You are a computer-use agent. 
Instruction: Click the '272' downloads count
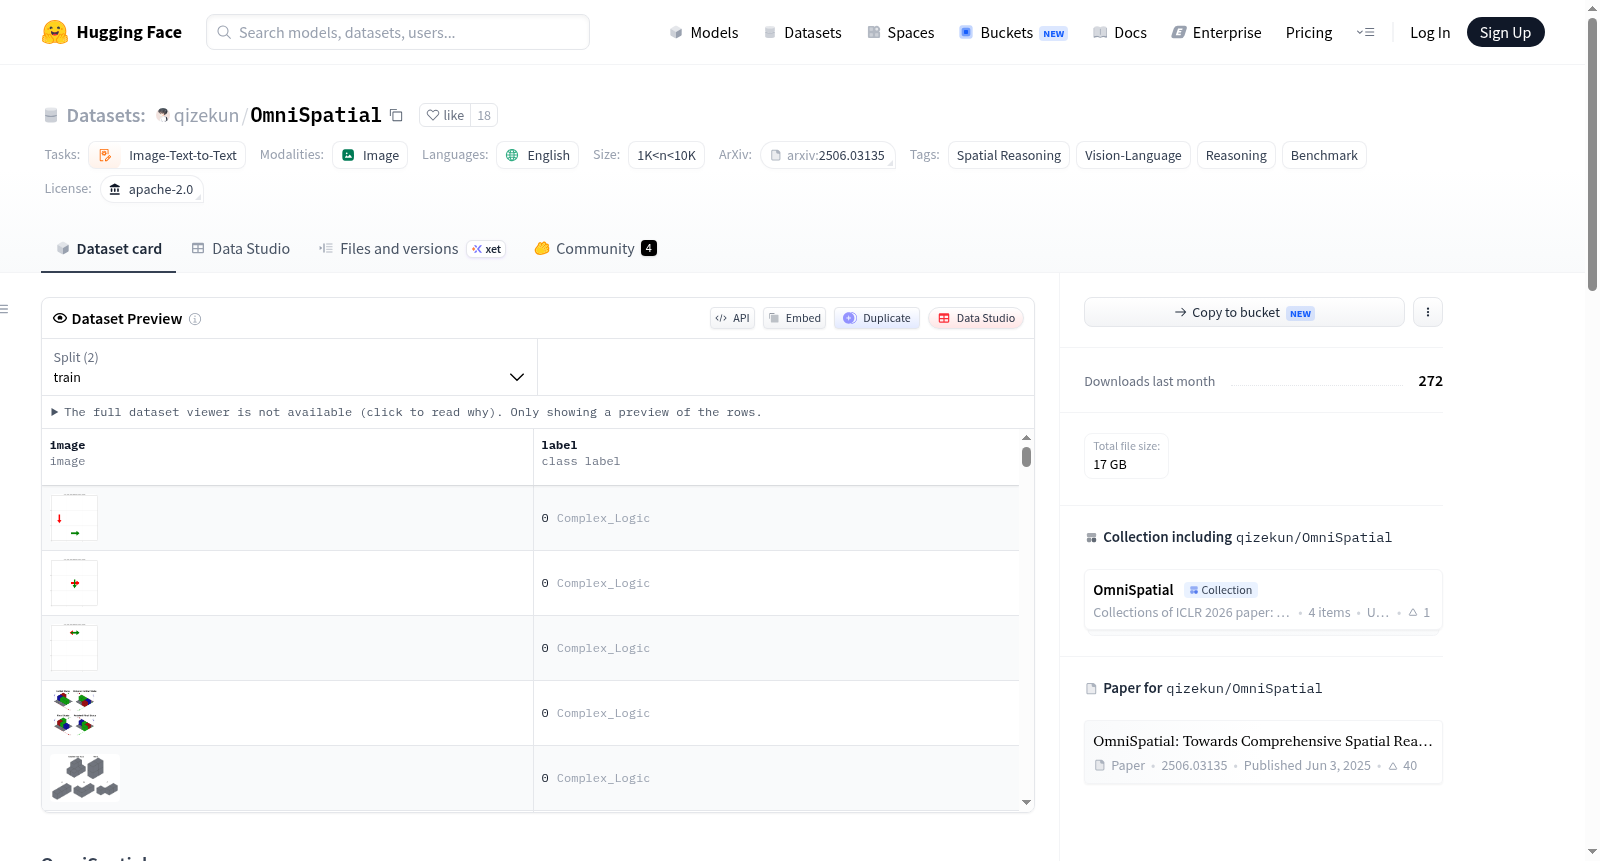[x=1430, y=381]
